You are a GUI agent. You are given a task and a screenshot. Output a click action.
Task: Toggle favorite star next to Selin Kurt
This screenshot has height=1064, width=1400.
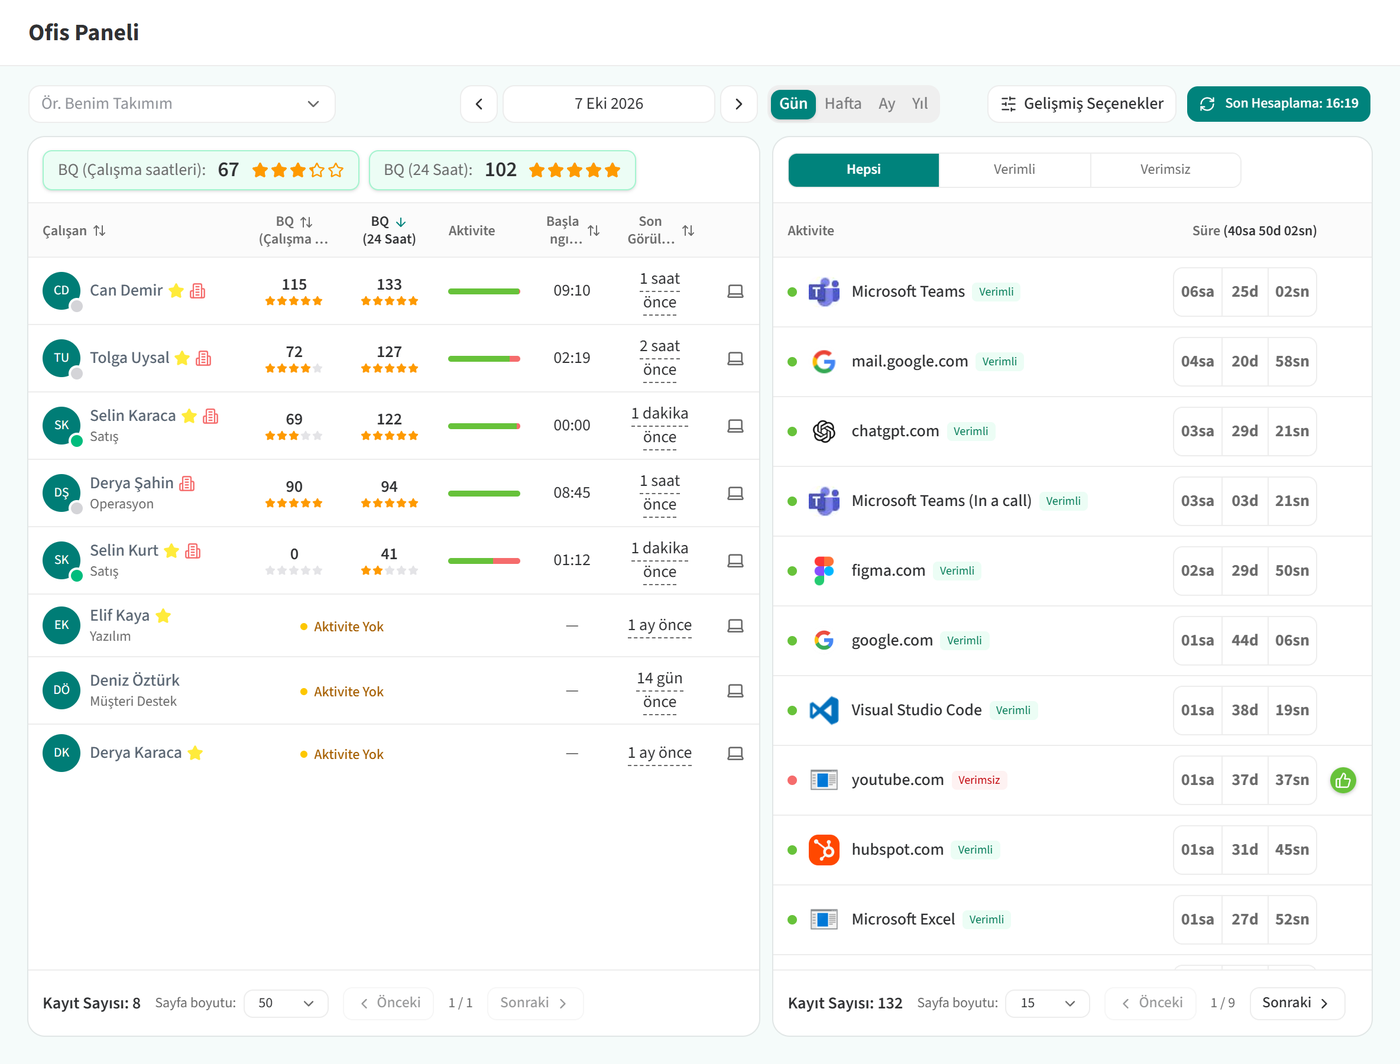[x=171, y=551]
